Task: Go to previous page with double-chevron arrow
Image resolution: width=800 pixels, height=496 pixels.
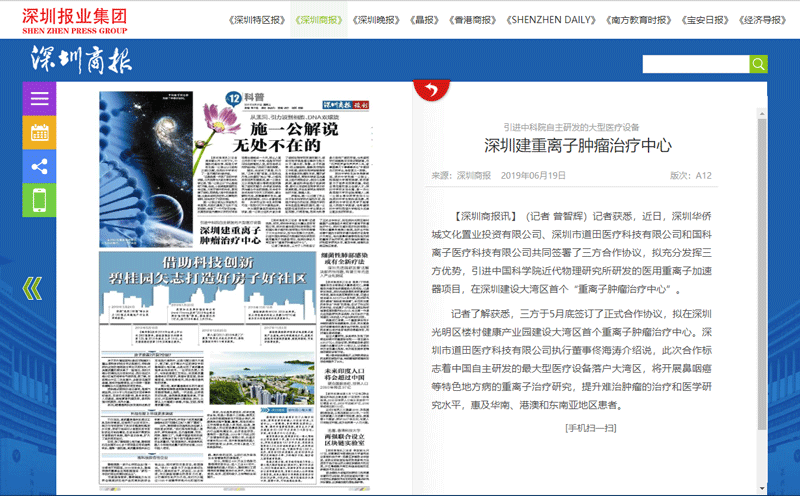Action: click(32, 288)
